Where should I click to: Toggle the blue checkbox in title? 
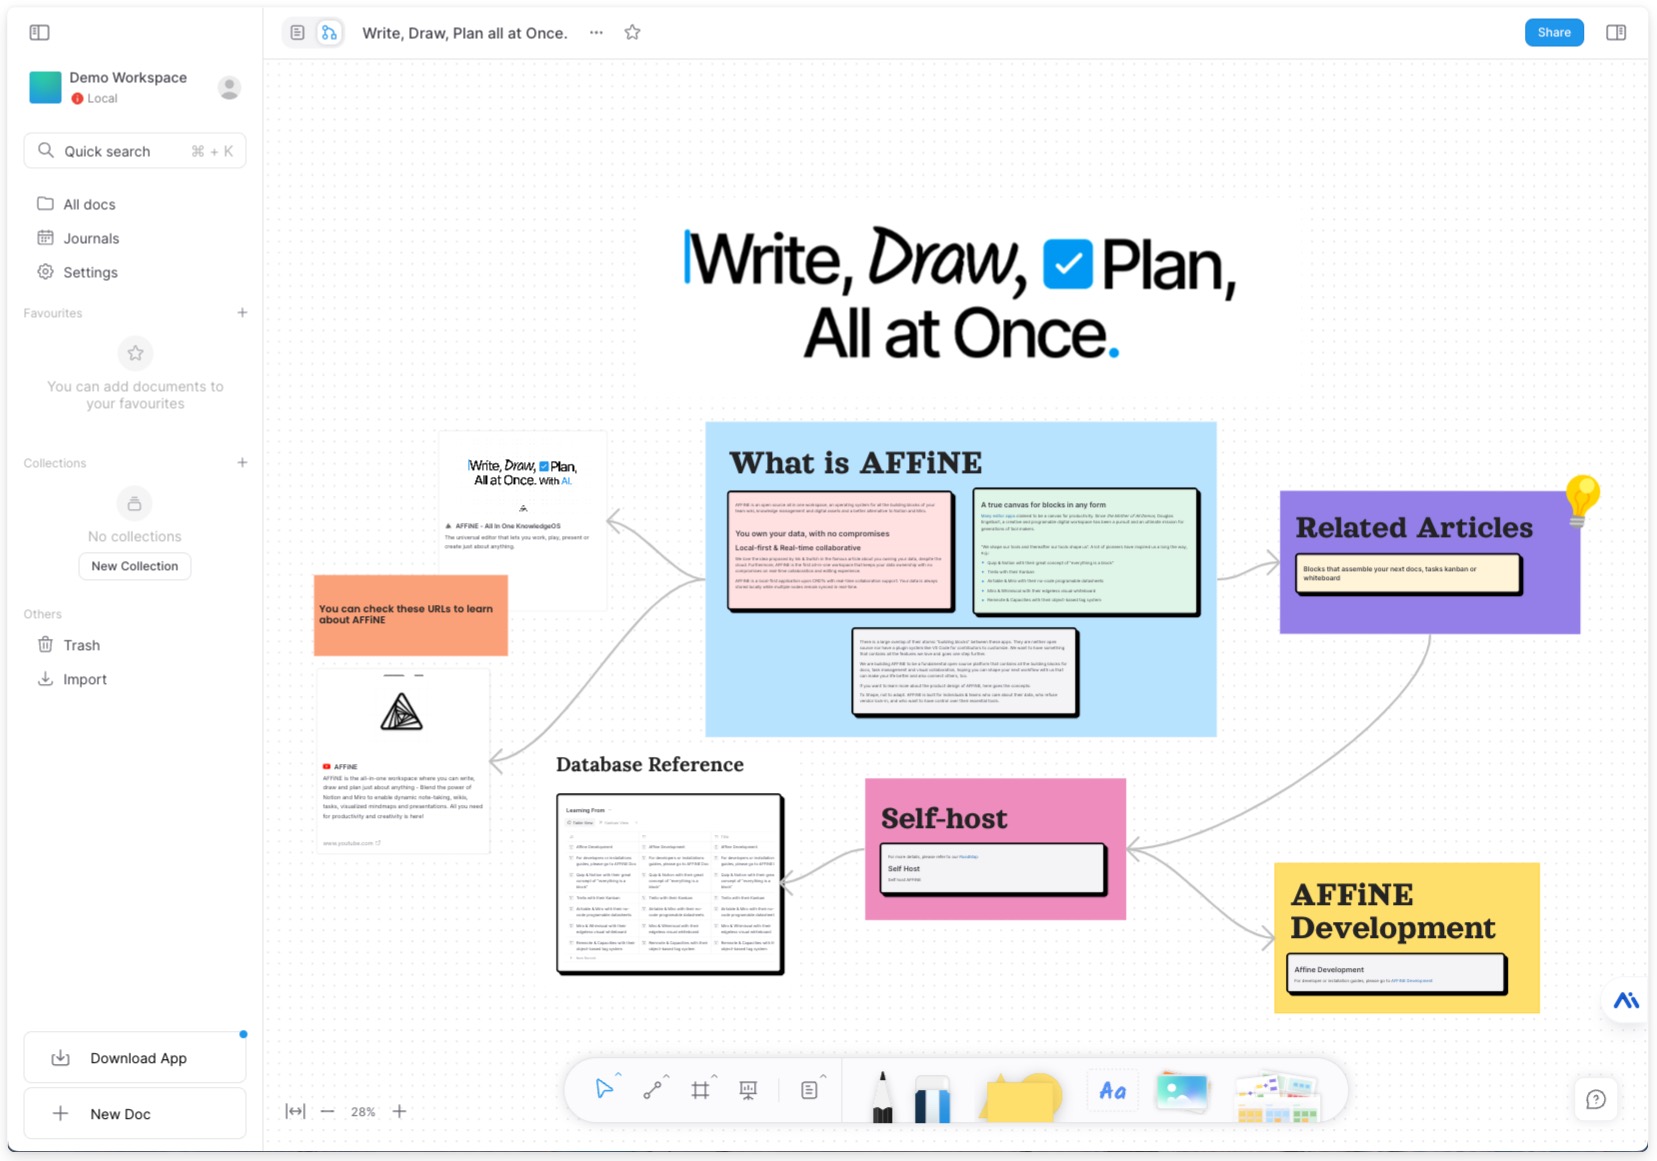[1067, 264]
